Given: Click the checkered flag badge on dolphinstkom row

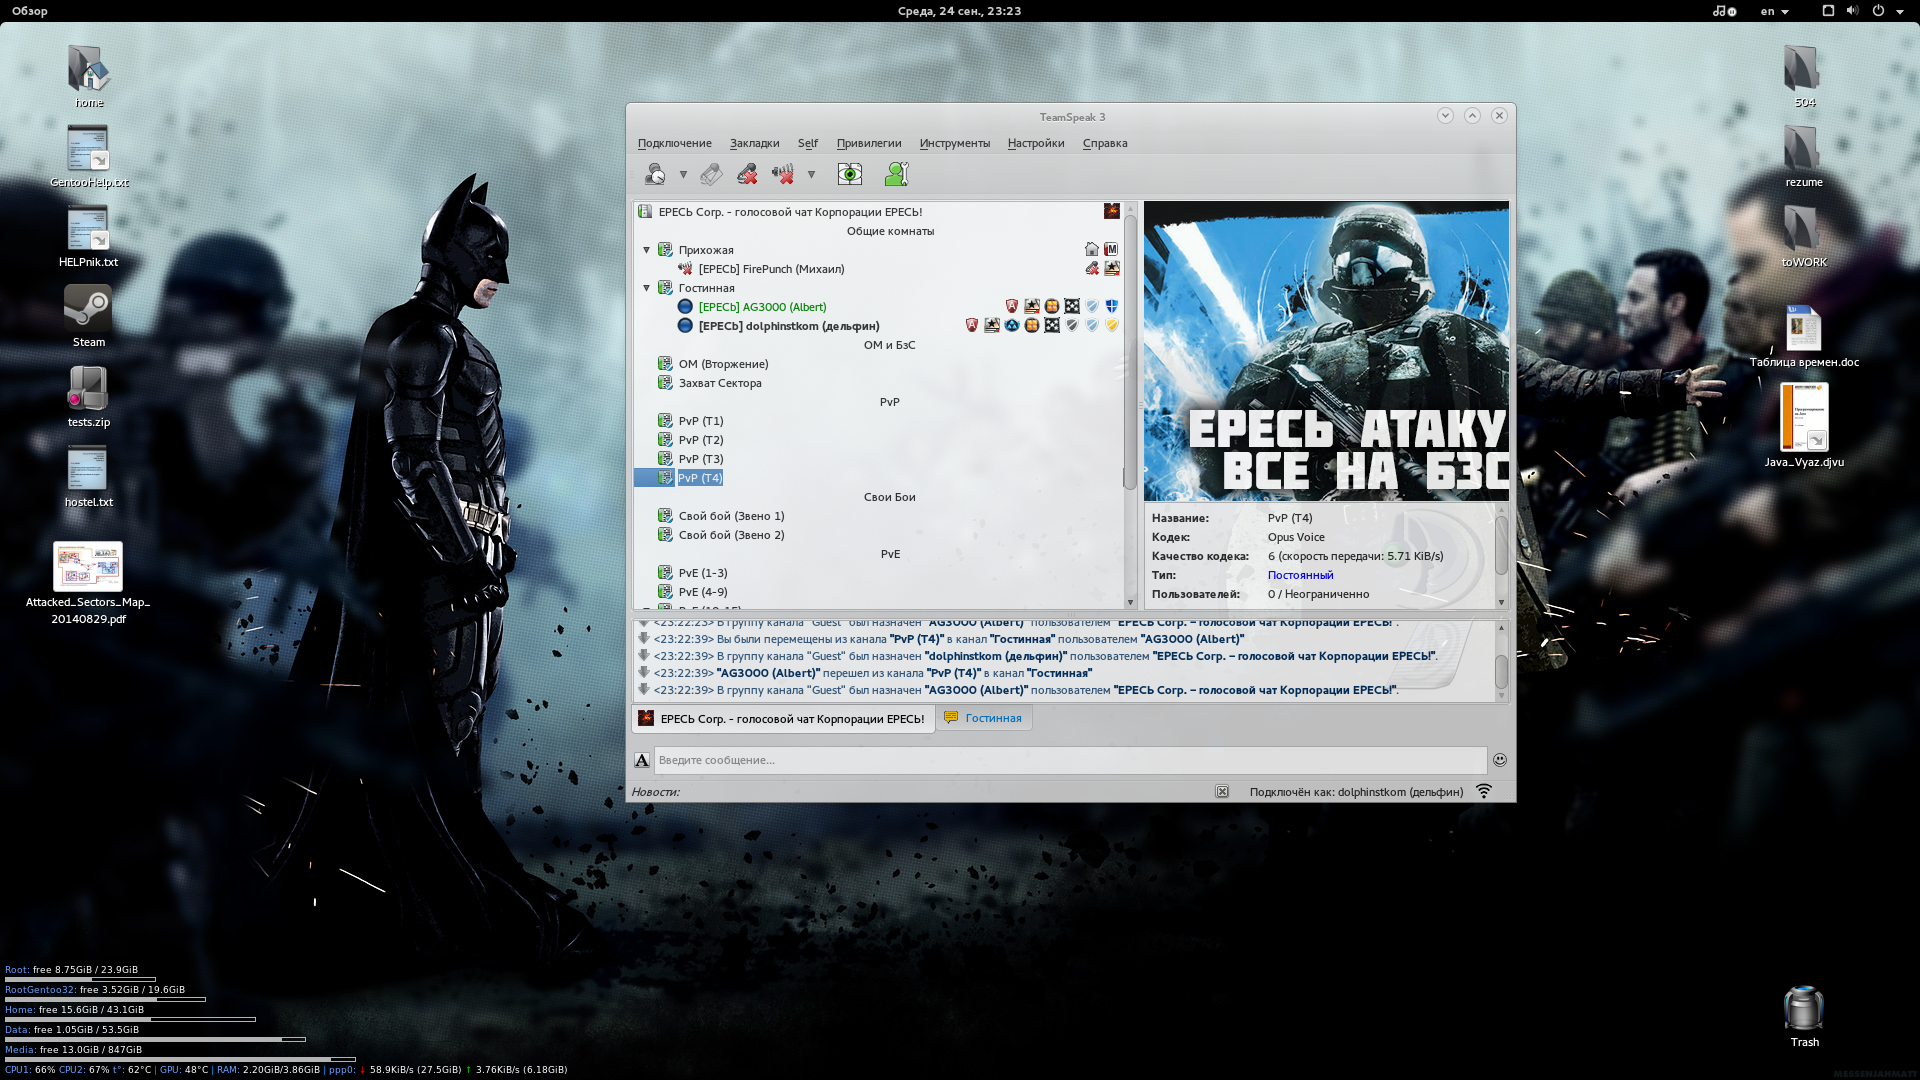Looking at the screenshot, I should tap(1052, 325).
